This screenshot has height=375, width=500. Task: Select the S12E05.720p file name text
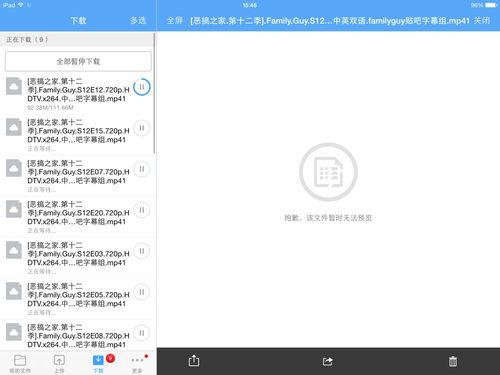[x=78, y=295]
